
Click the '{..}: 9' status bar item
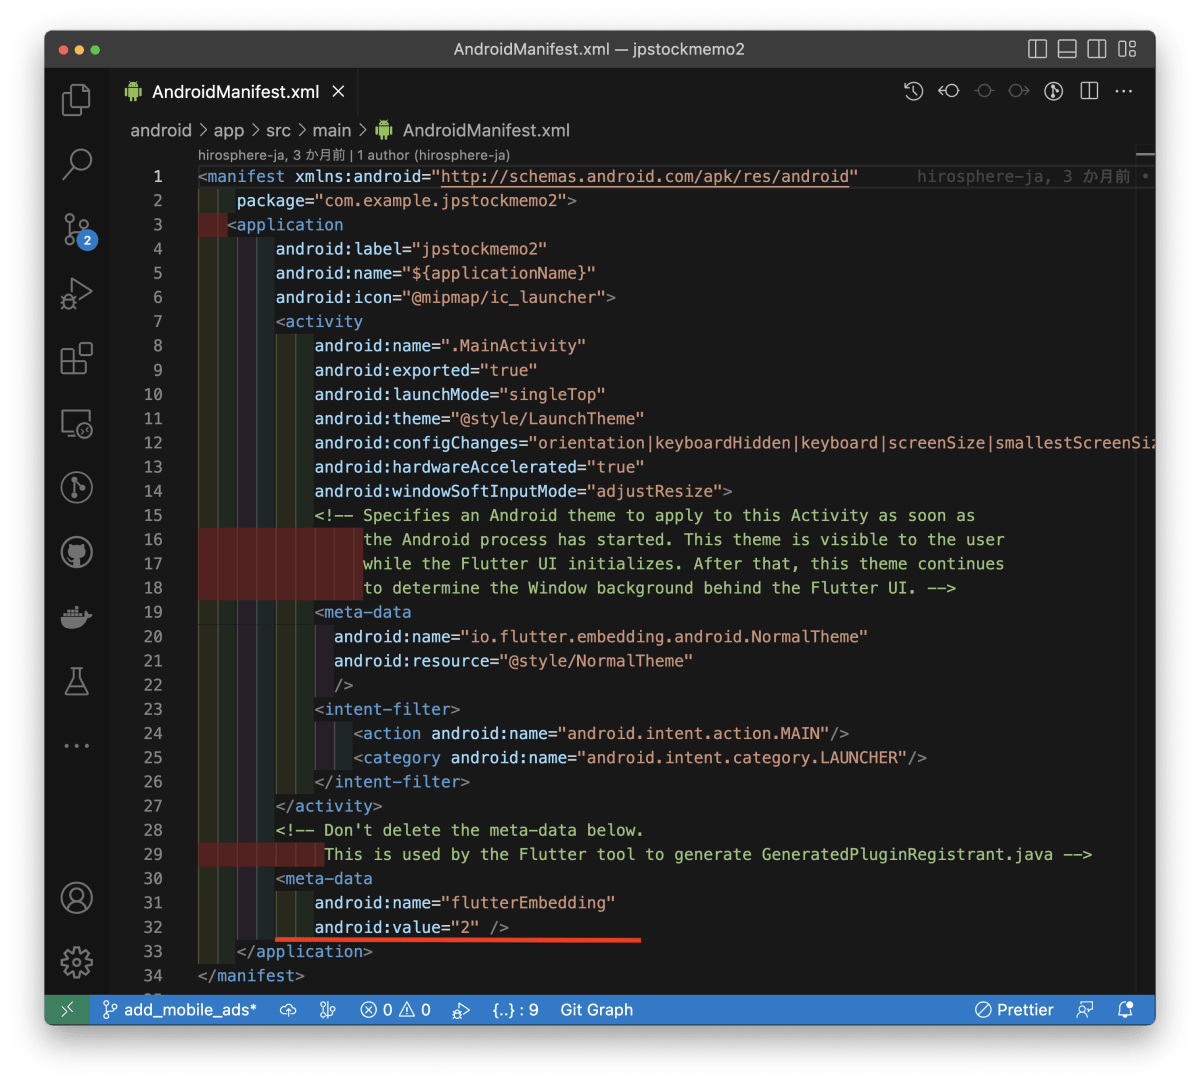[x=515, y=1010]
